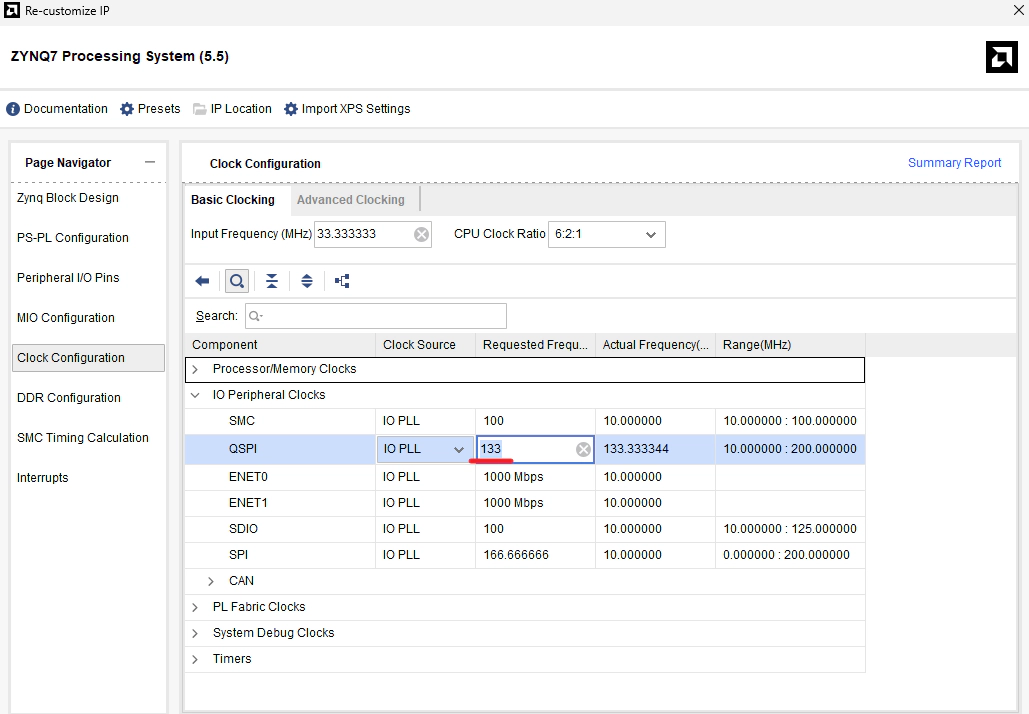Click the Expand All toolbar icon
Image resolution: width=1029 pixels, height=714 pixels.
(x=307, y=281)
